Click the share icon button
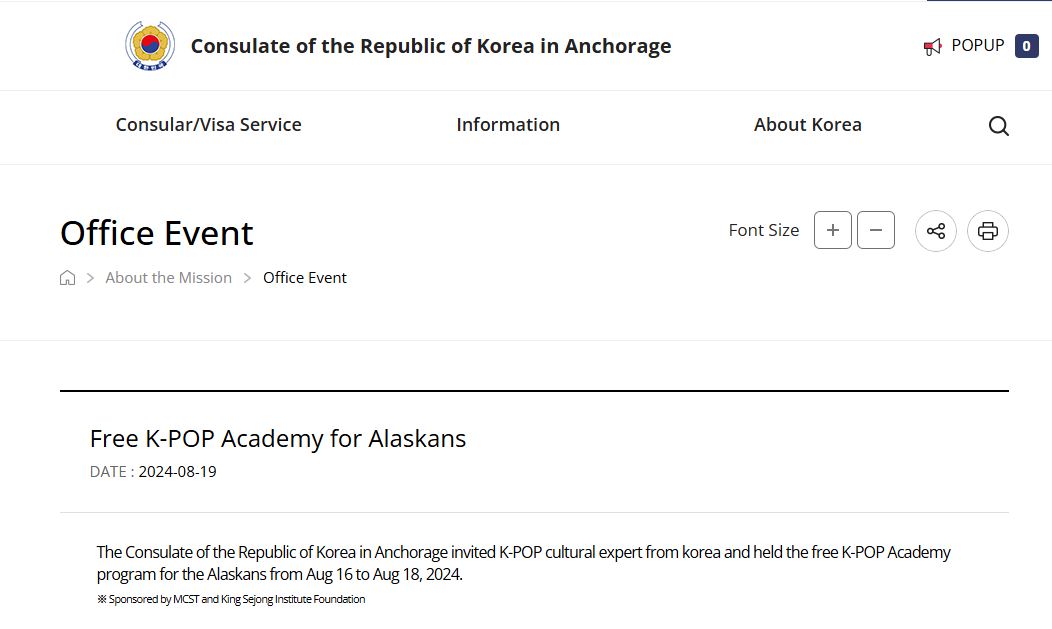The height and width of the screenshot is (629, 1052). [x=935, y=231]
